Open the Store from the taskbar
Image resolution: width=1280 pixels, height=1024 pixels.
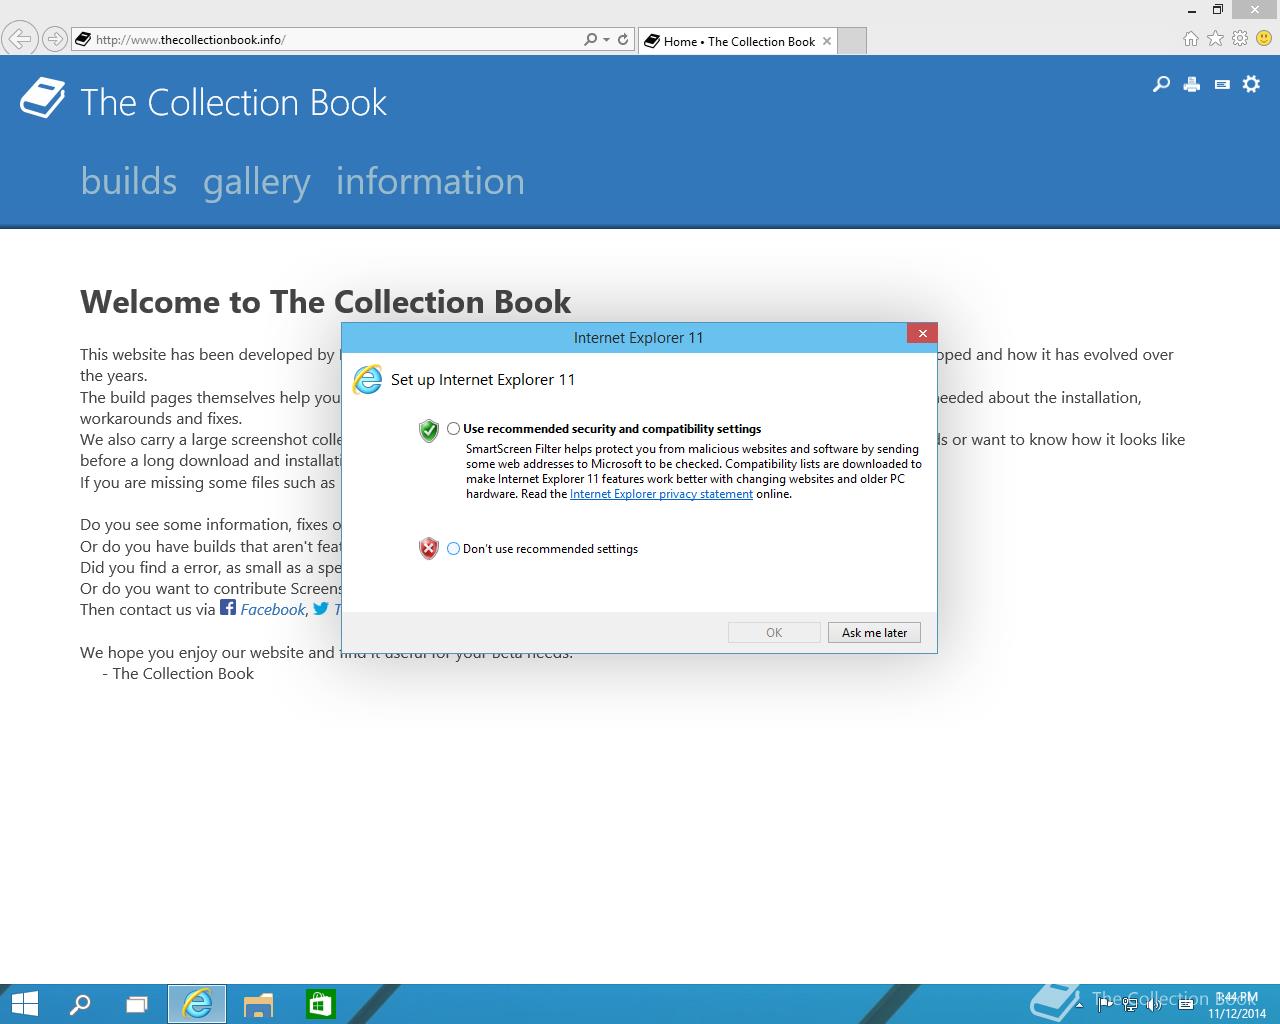pyautogui.click(x=320, y=1004)
